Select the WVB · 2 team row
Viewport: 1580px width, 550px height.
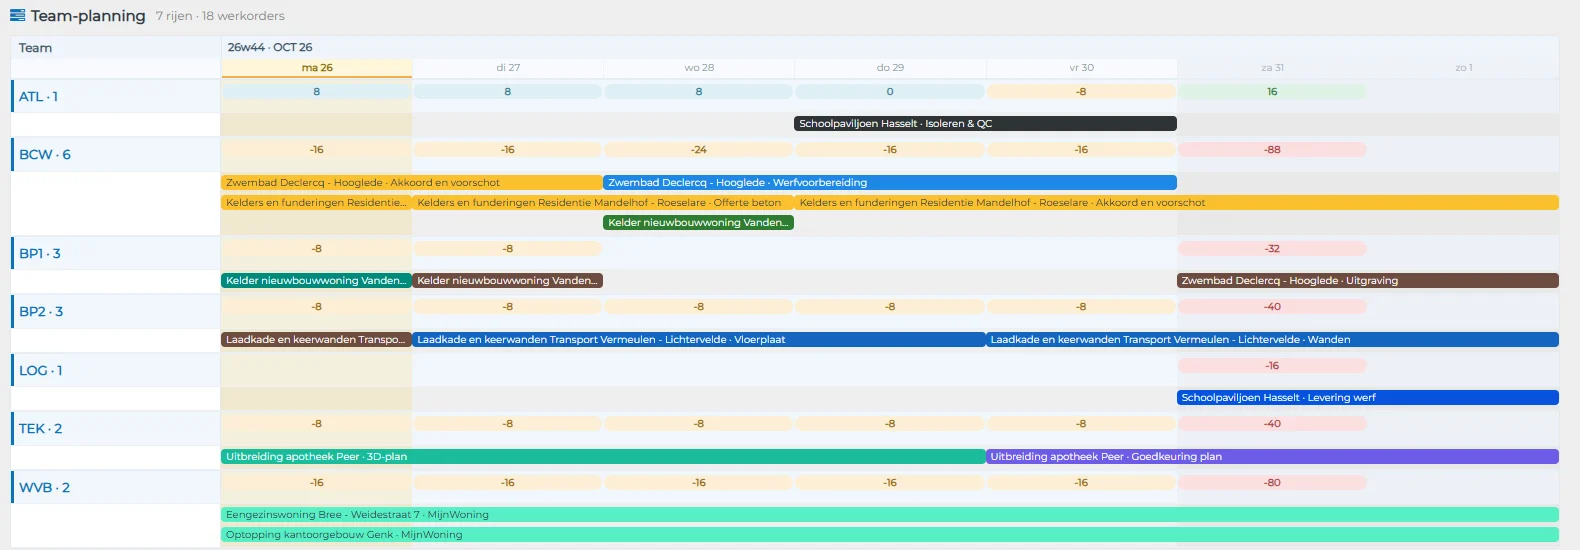(x=115, y=487)
